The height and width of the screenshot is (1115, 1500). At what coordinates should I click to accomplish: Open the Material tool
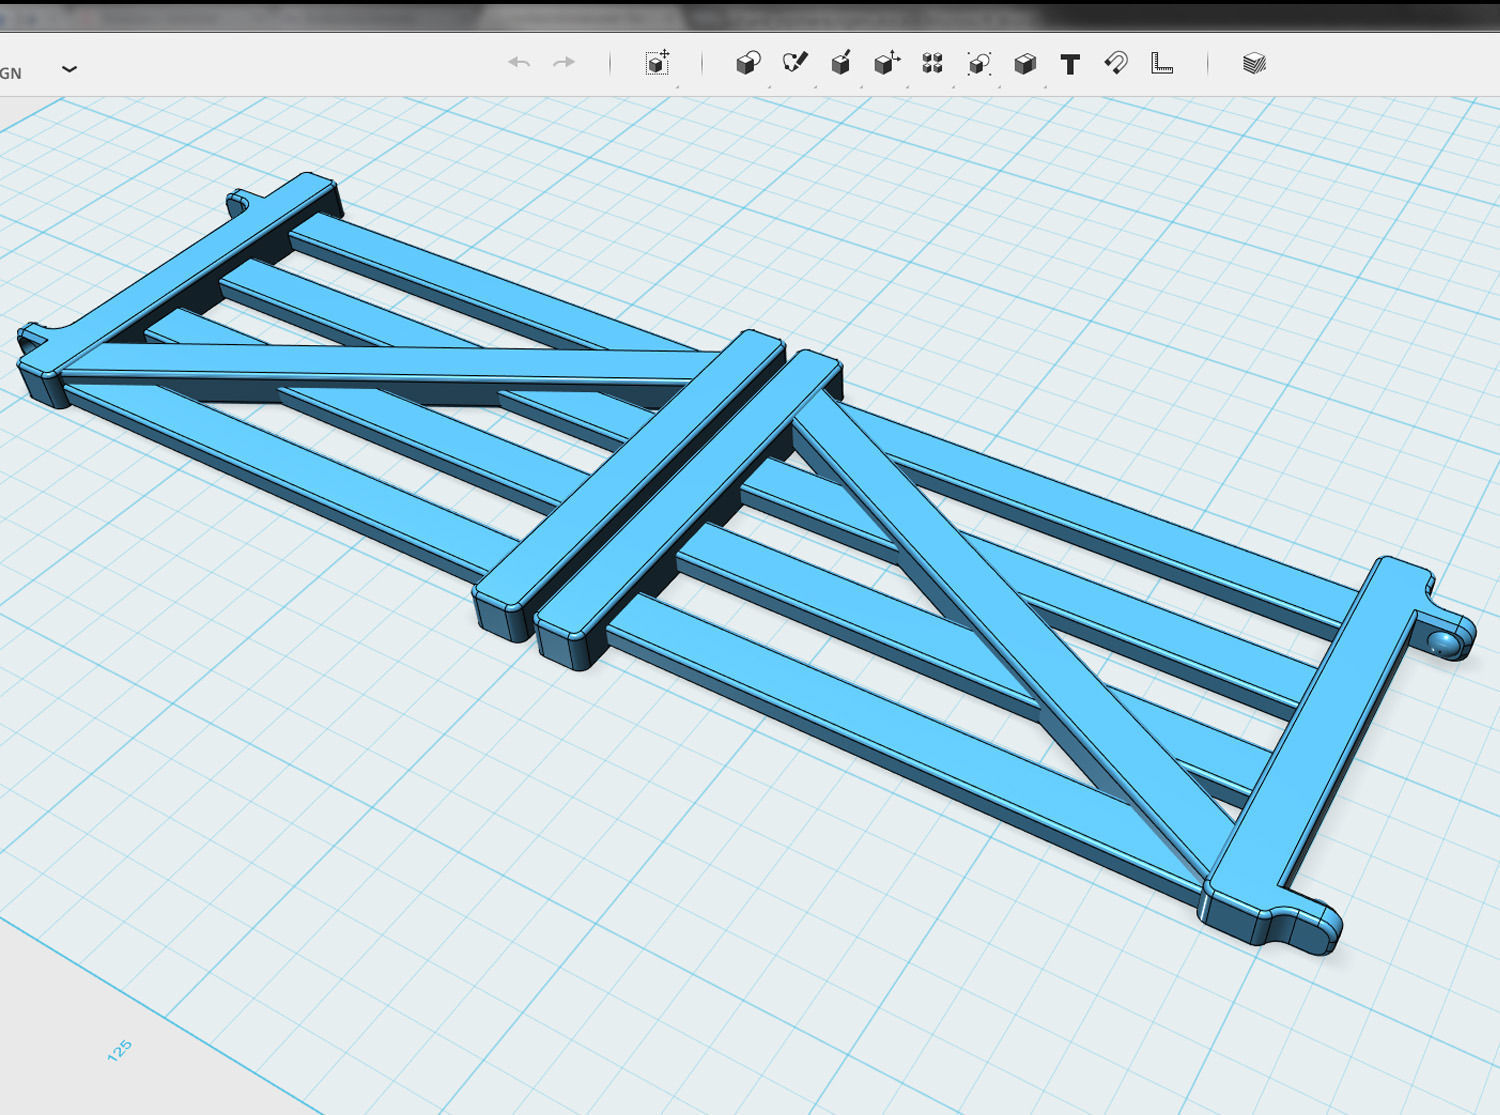[x=1254, y=64]
